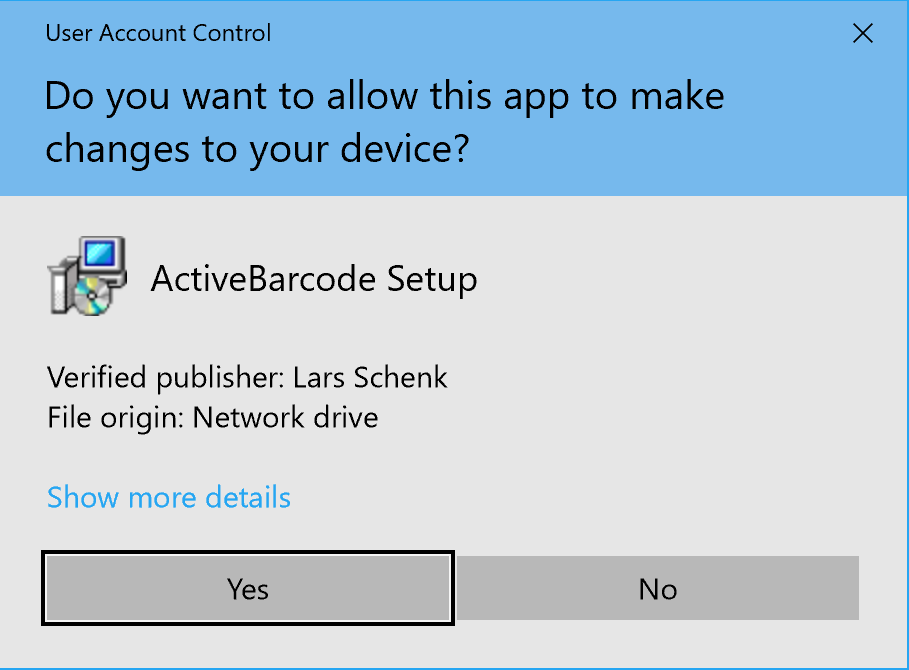Click the ActiveBarcode Setup installer icon
909x670 pixels.
tap(86, 276)
